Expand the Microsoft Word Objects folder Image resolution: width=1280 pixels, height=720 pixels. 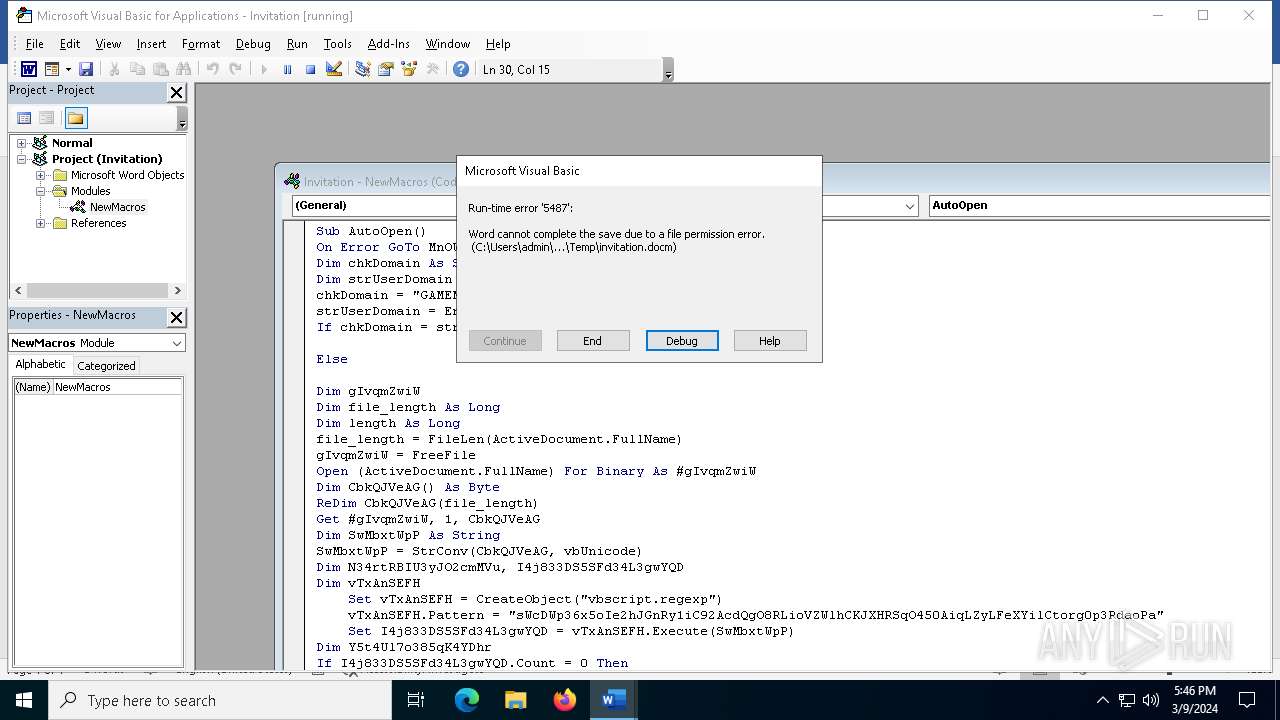coord(41,175)
